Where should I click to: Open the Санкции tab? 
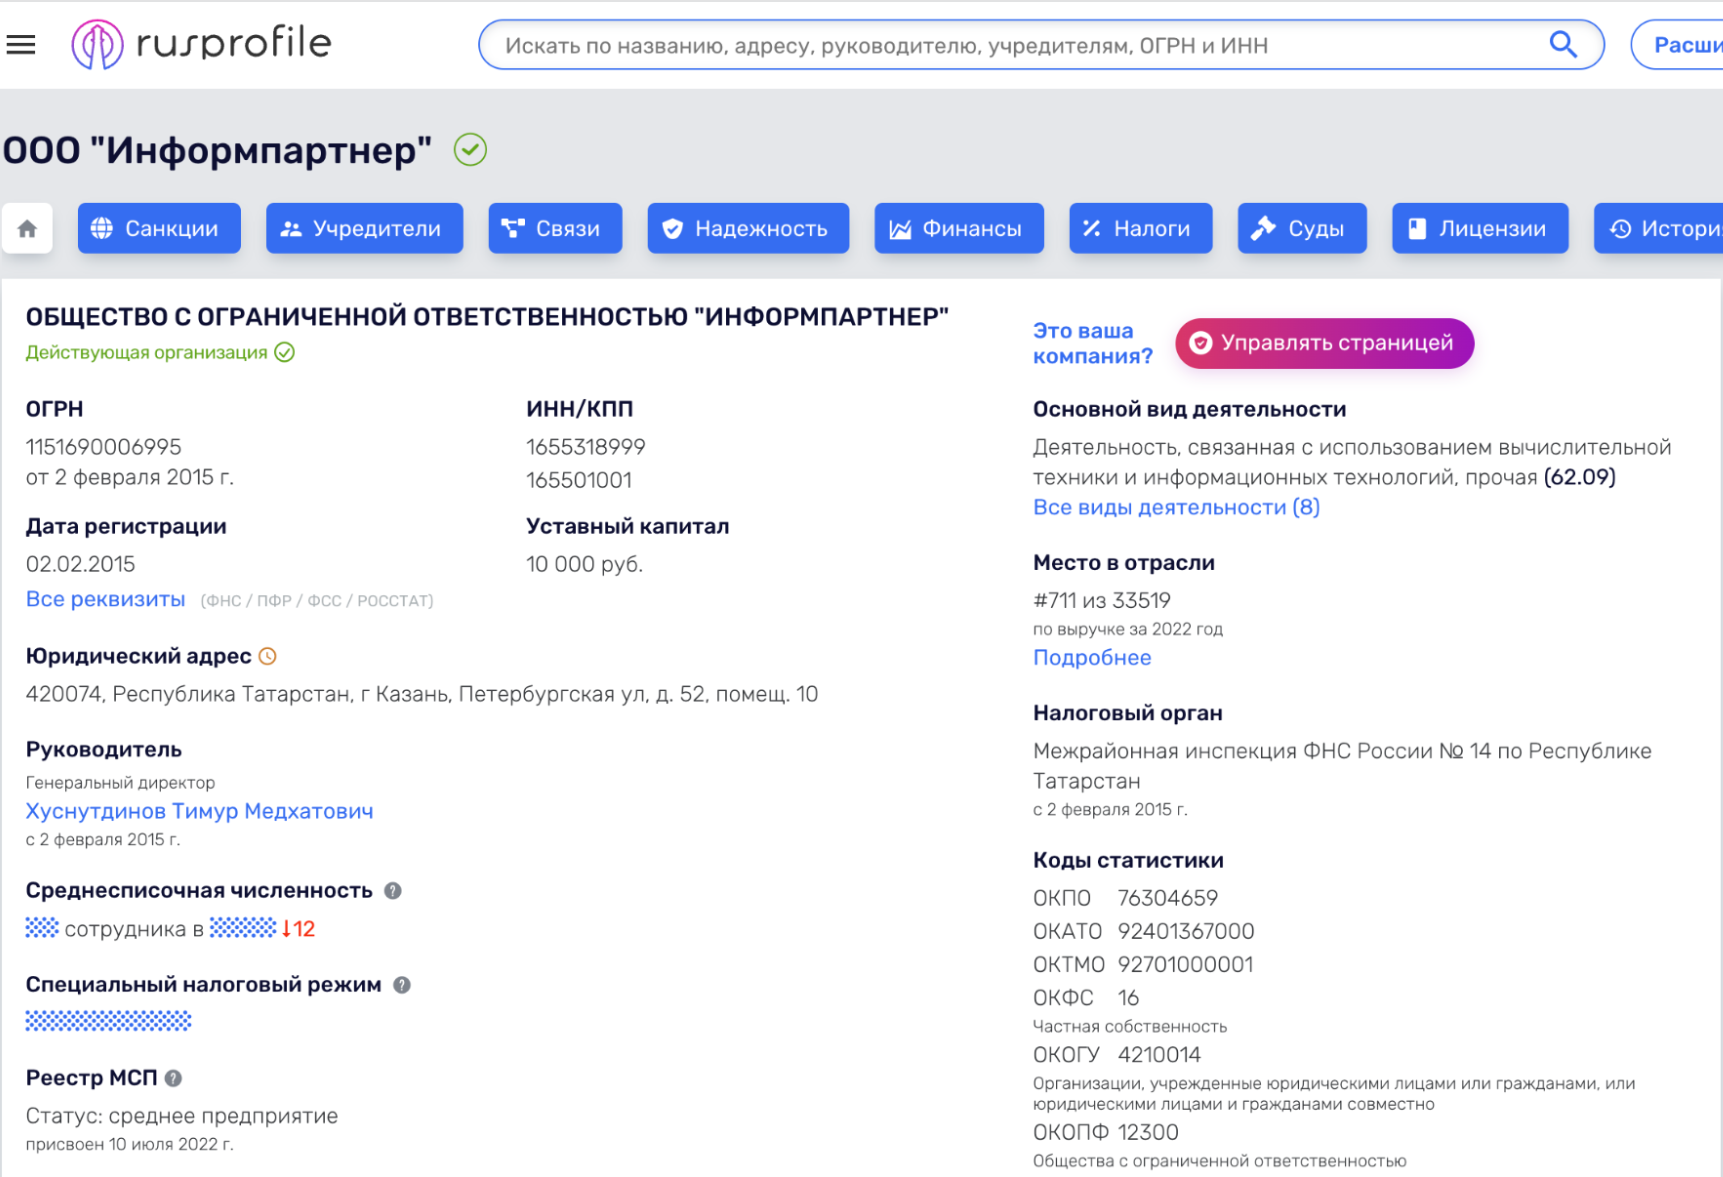pos(159,229)
